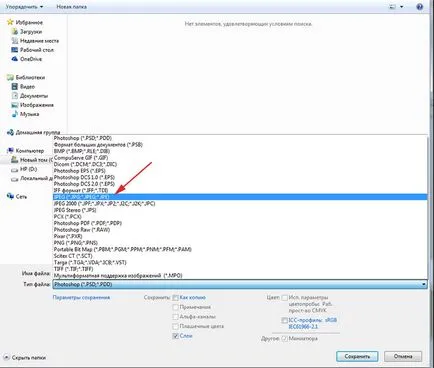Image resolution: width=434 pixels, height=368 pixels.
Task: Click the Музыка note icon
Action: pyautogui.click(x=15, y=114)
